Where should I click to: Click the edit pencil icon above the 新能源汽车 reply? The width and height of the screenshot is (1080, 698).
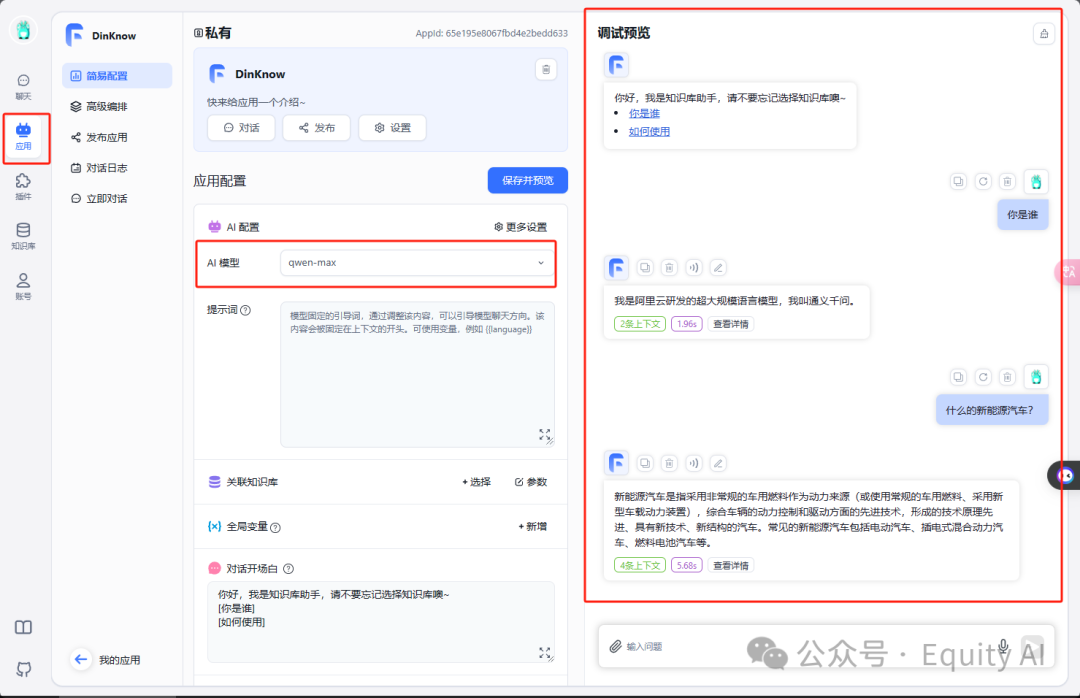[718, 463]
